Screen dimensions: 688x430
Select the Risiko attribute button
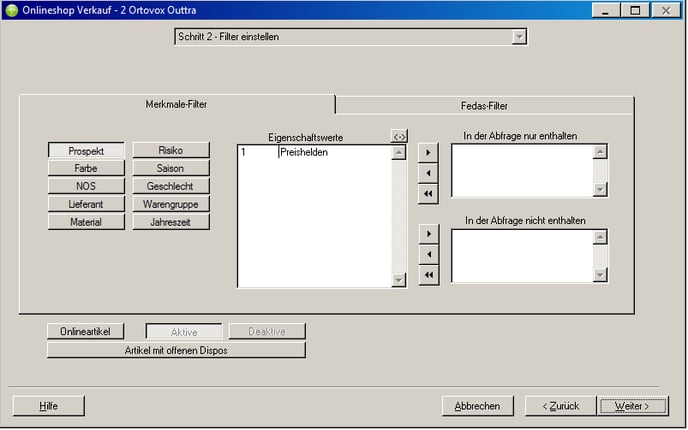pos(171,150)
